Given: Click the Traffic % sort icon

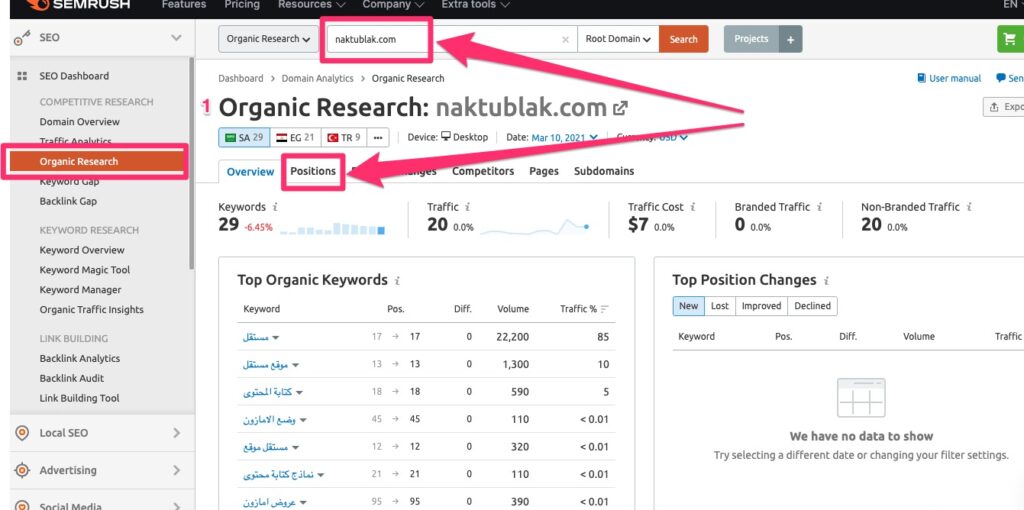Looking at the screenshot, I should click(x=604, y=309).
